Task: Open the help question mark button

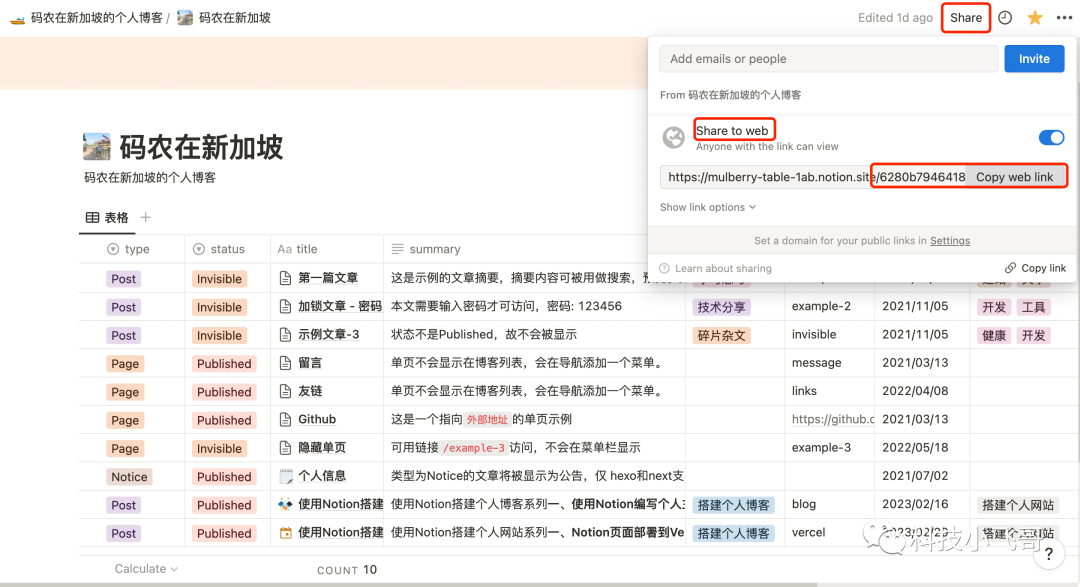Action: [1048, 554]
